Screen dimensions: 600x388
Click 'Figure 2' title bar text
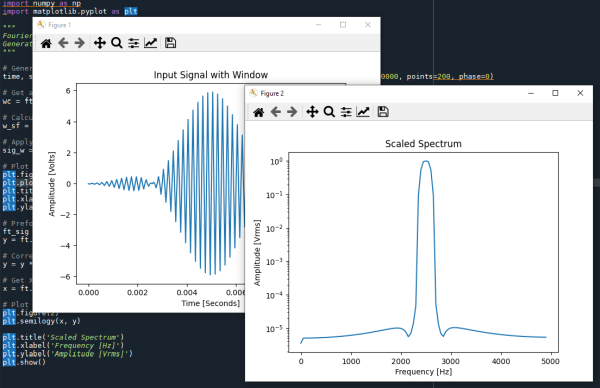coord(272,93)
